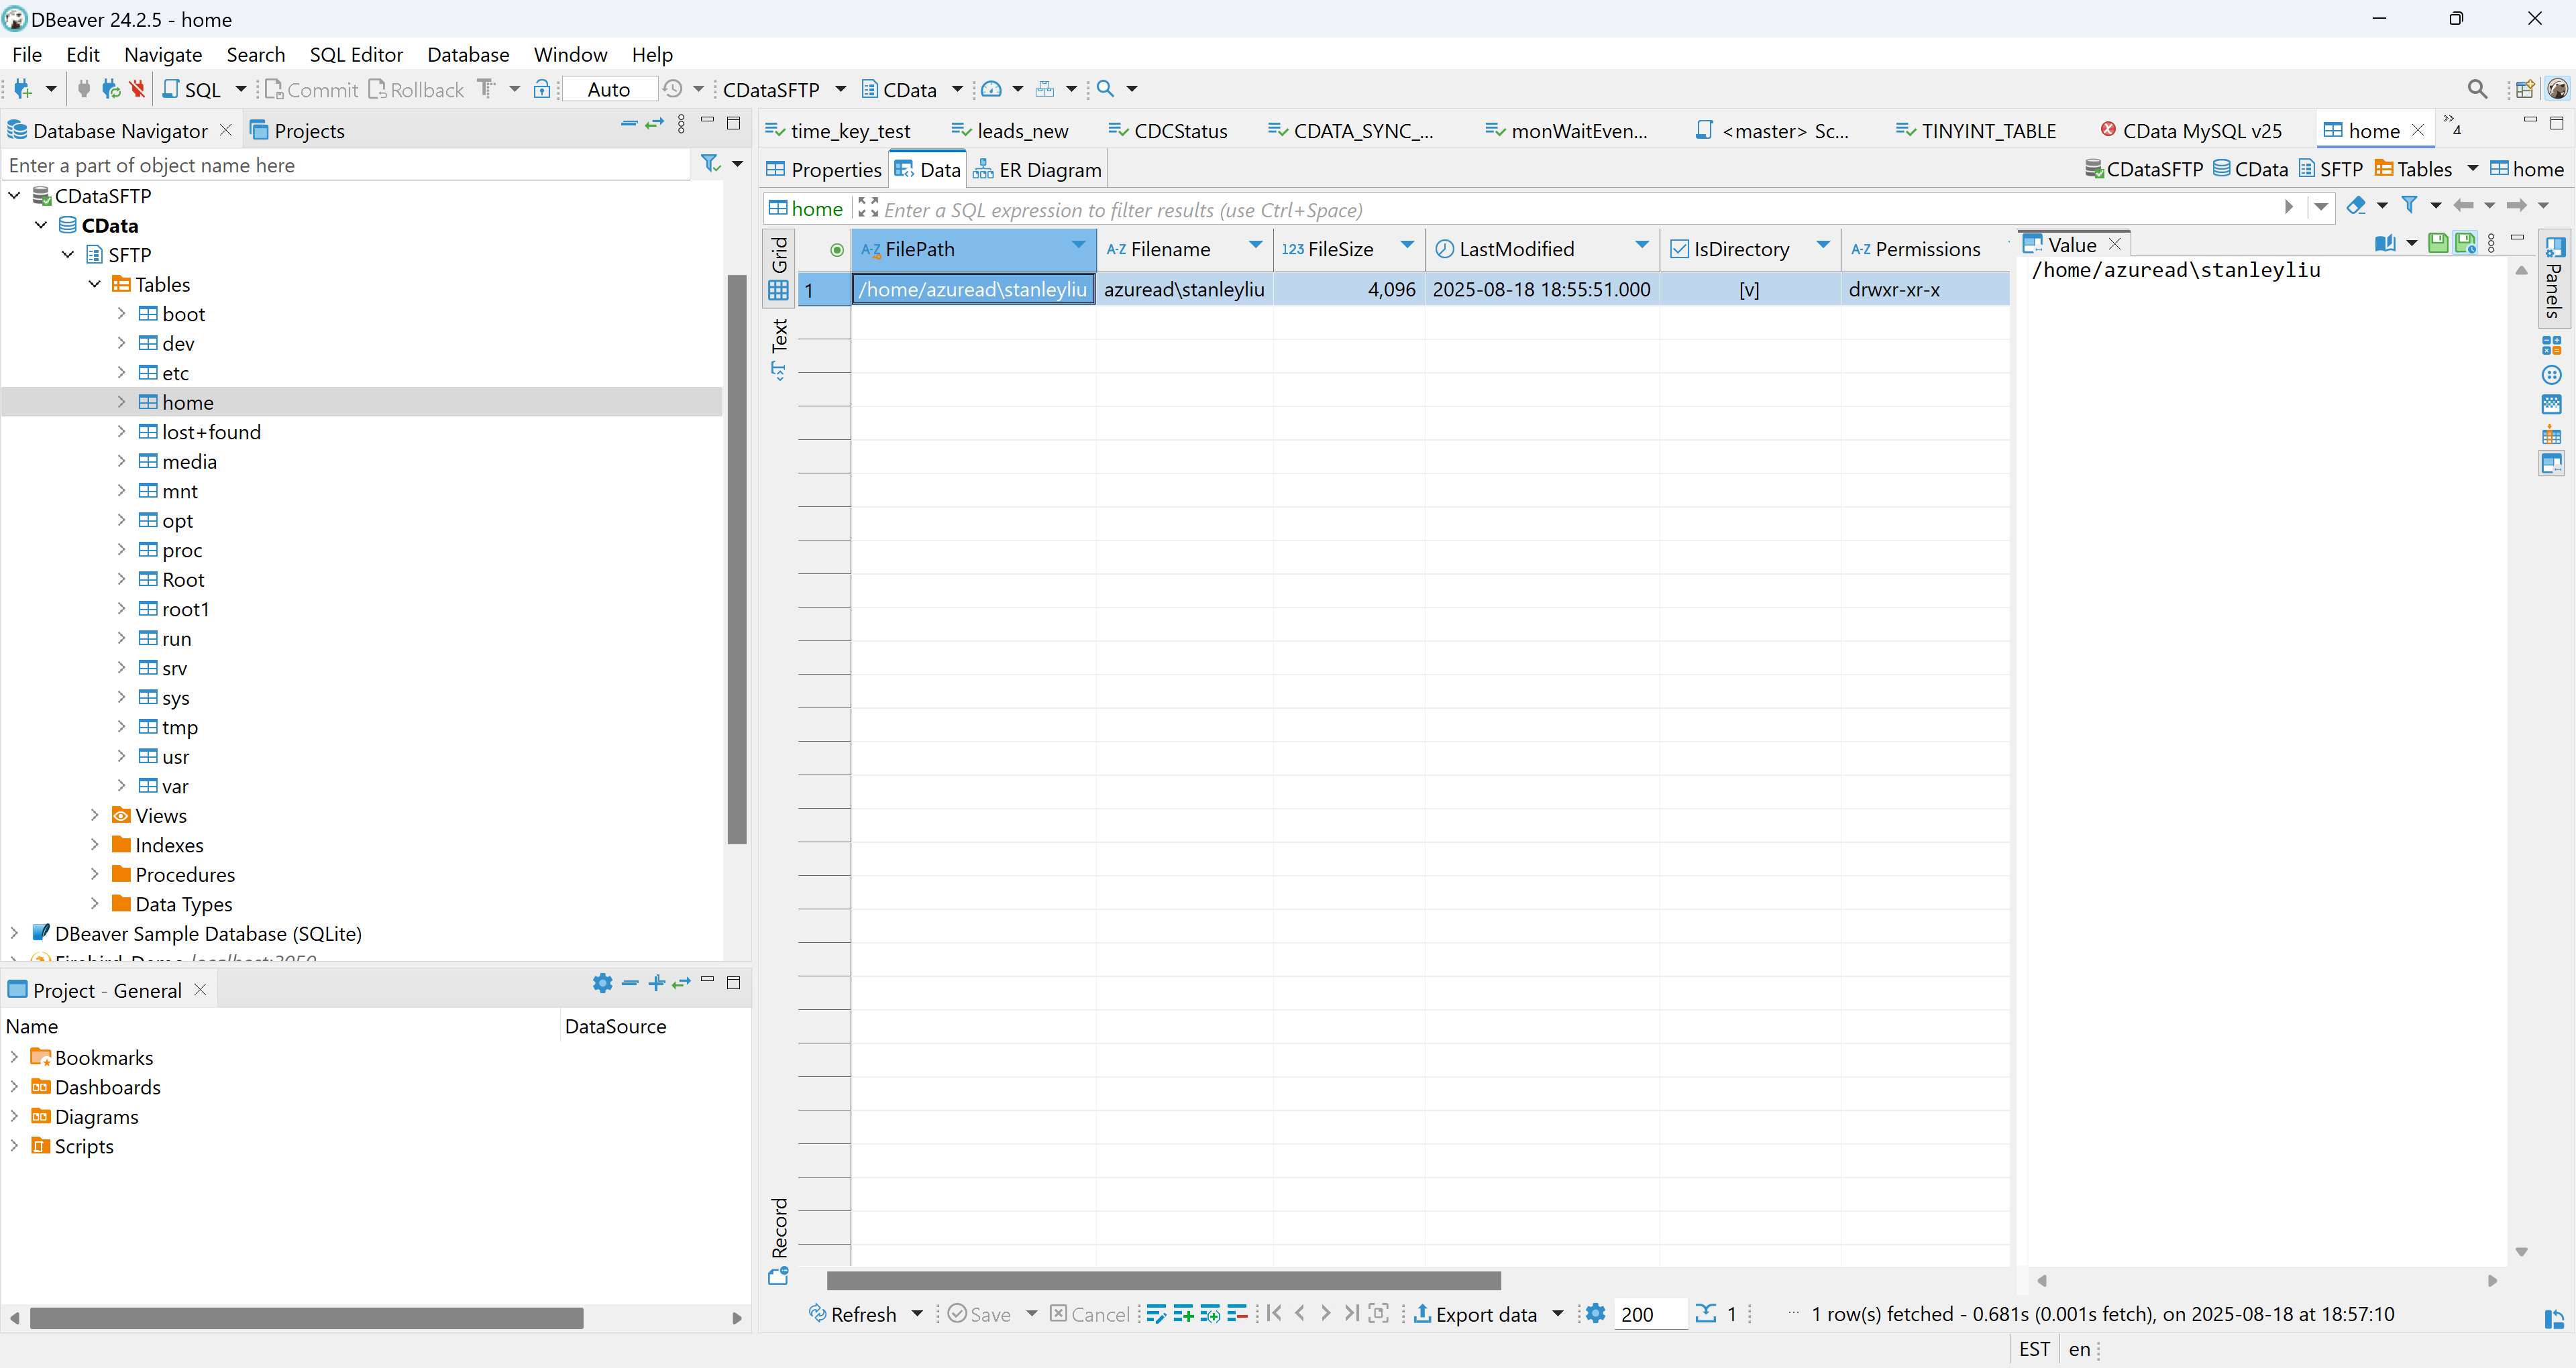This screenshot has height=1368, width=2576.
Task: Switch to the Properties tab
Action: pyautogui.click(x=822, y=169)
